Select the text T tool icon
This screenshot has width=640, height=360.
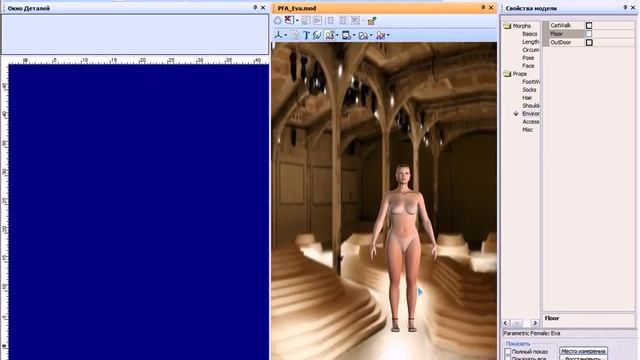pyautogui.click(x=306, y=36)
